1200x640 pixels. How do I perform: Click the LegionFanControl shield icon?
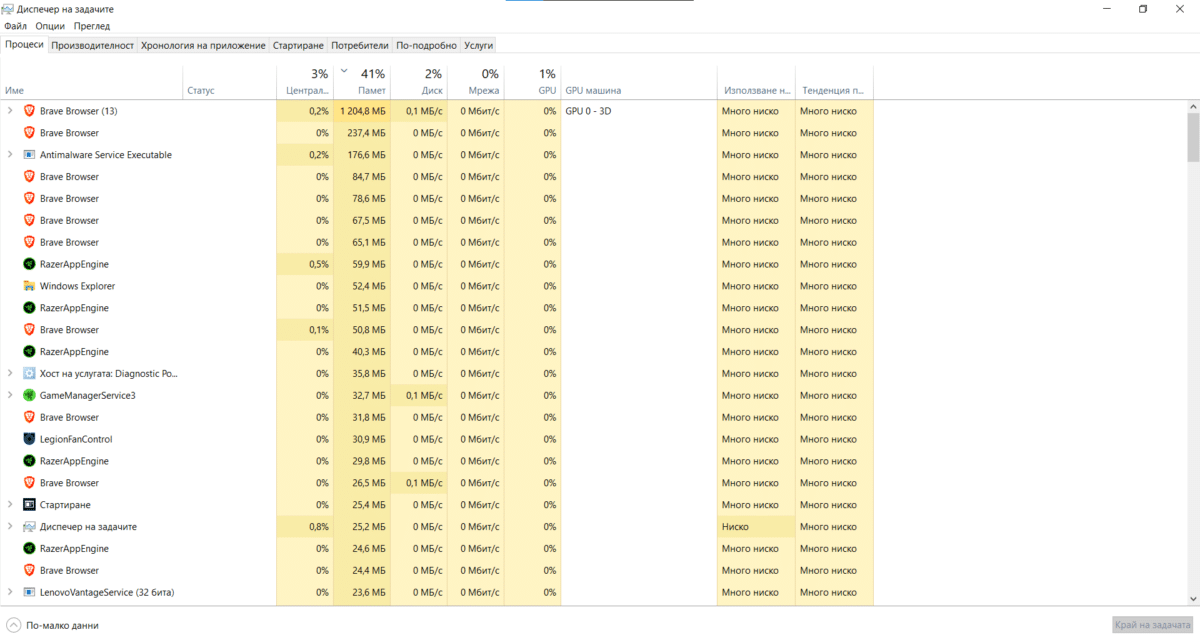point(29,439)
